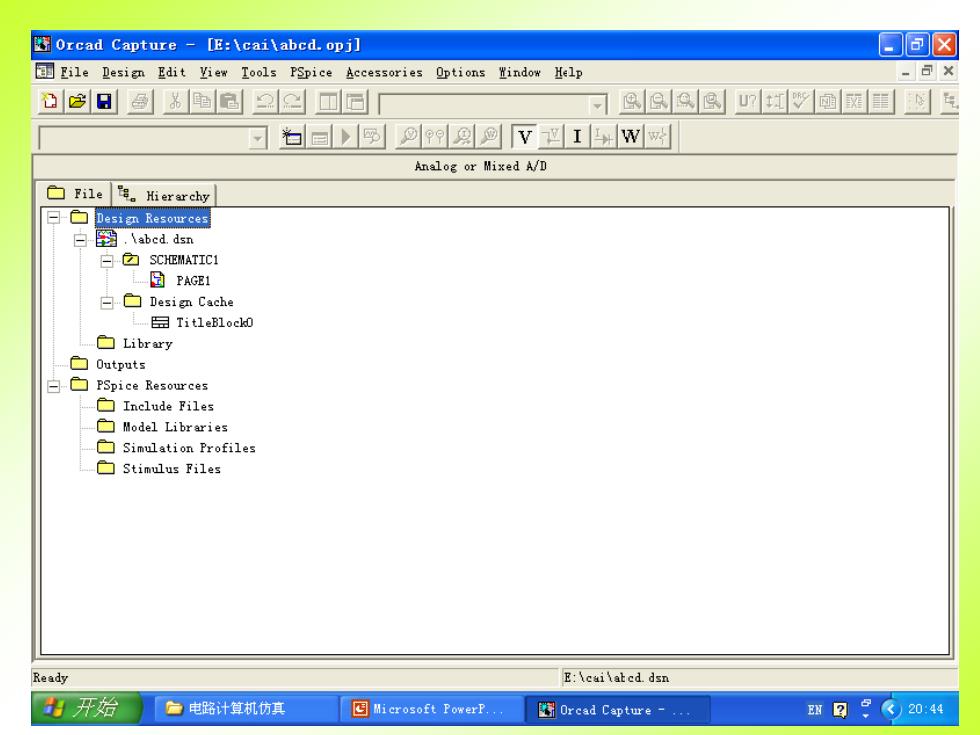The width and height of the screenshot is (980, 735).
Task: Select the Outputs folder
Action: coord(120,364)
